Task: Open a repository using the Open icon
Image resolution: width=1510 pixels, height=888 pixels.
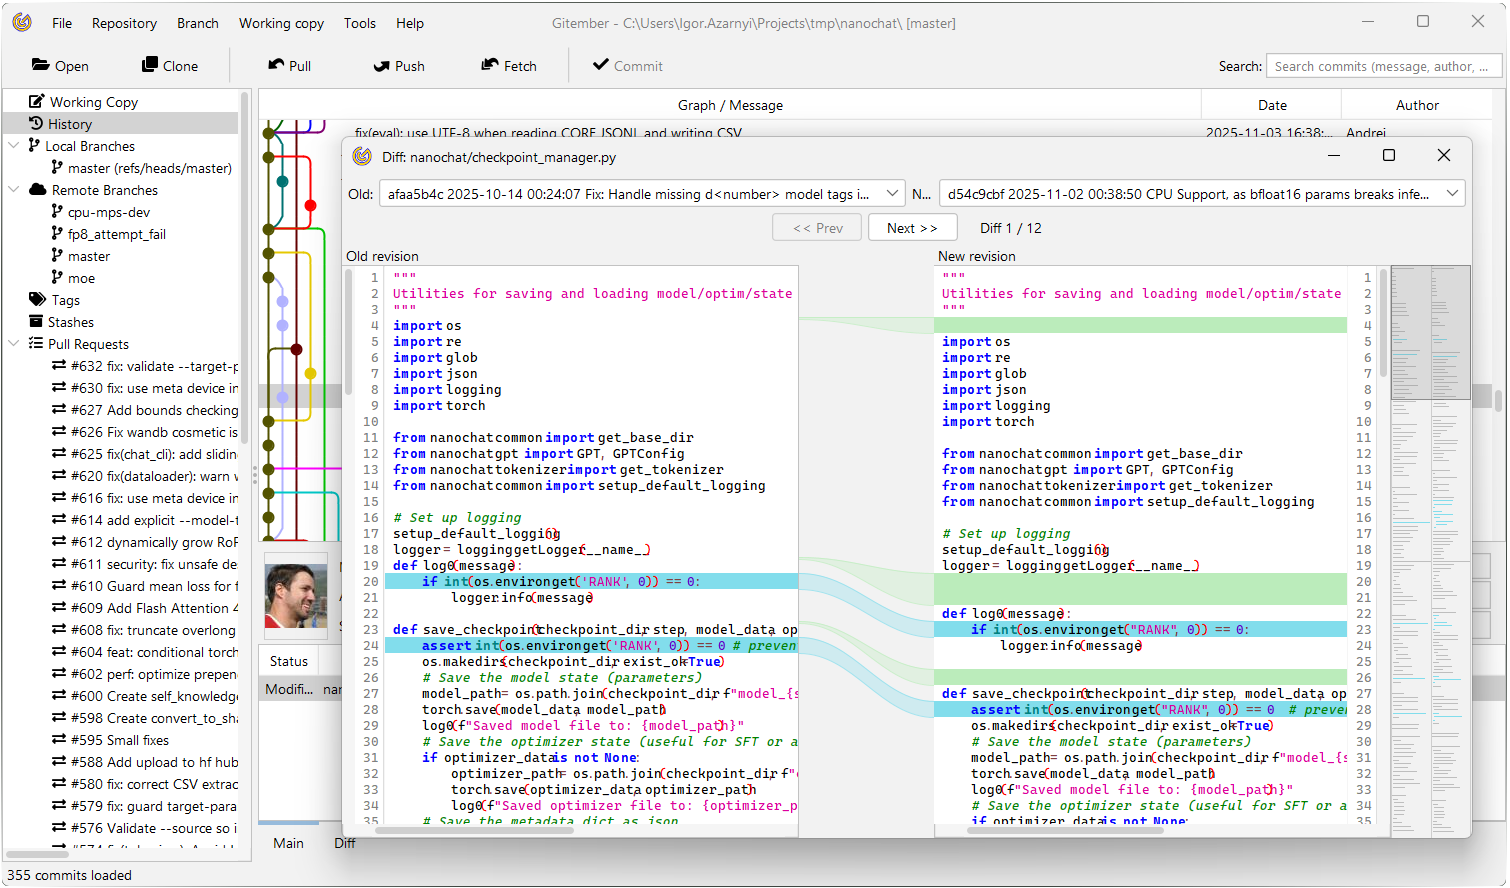Action: [37, 66]
